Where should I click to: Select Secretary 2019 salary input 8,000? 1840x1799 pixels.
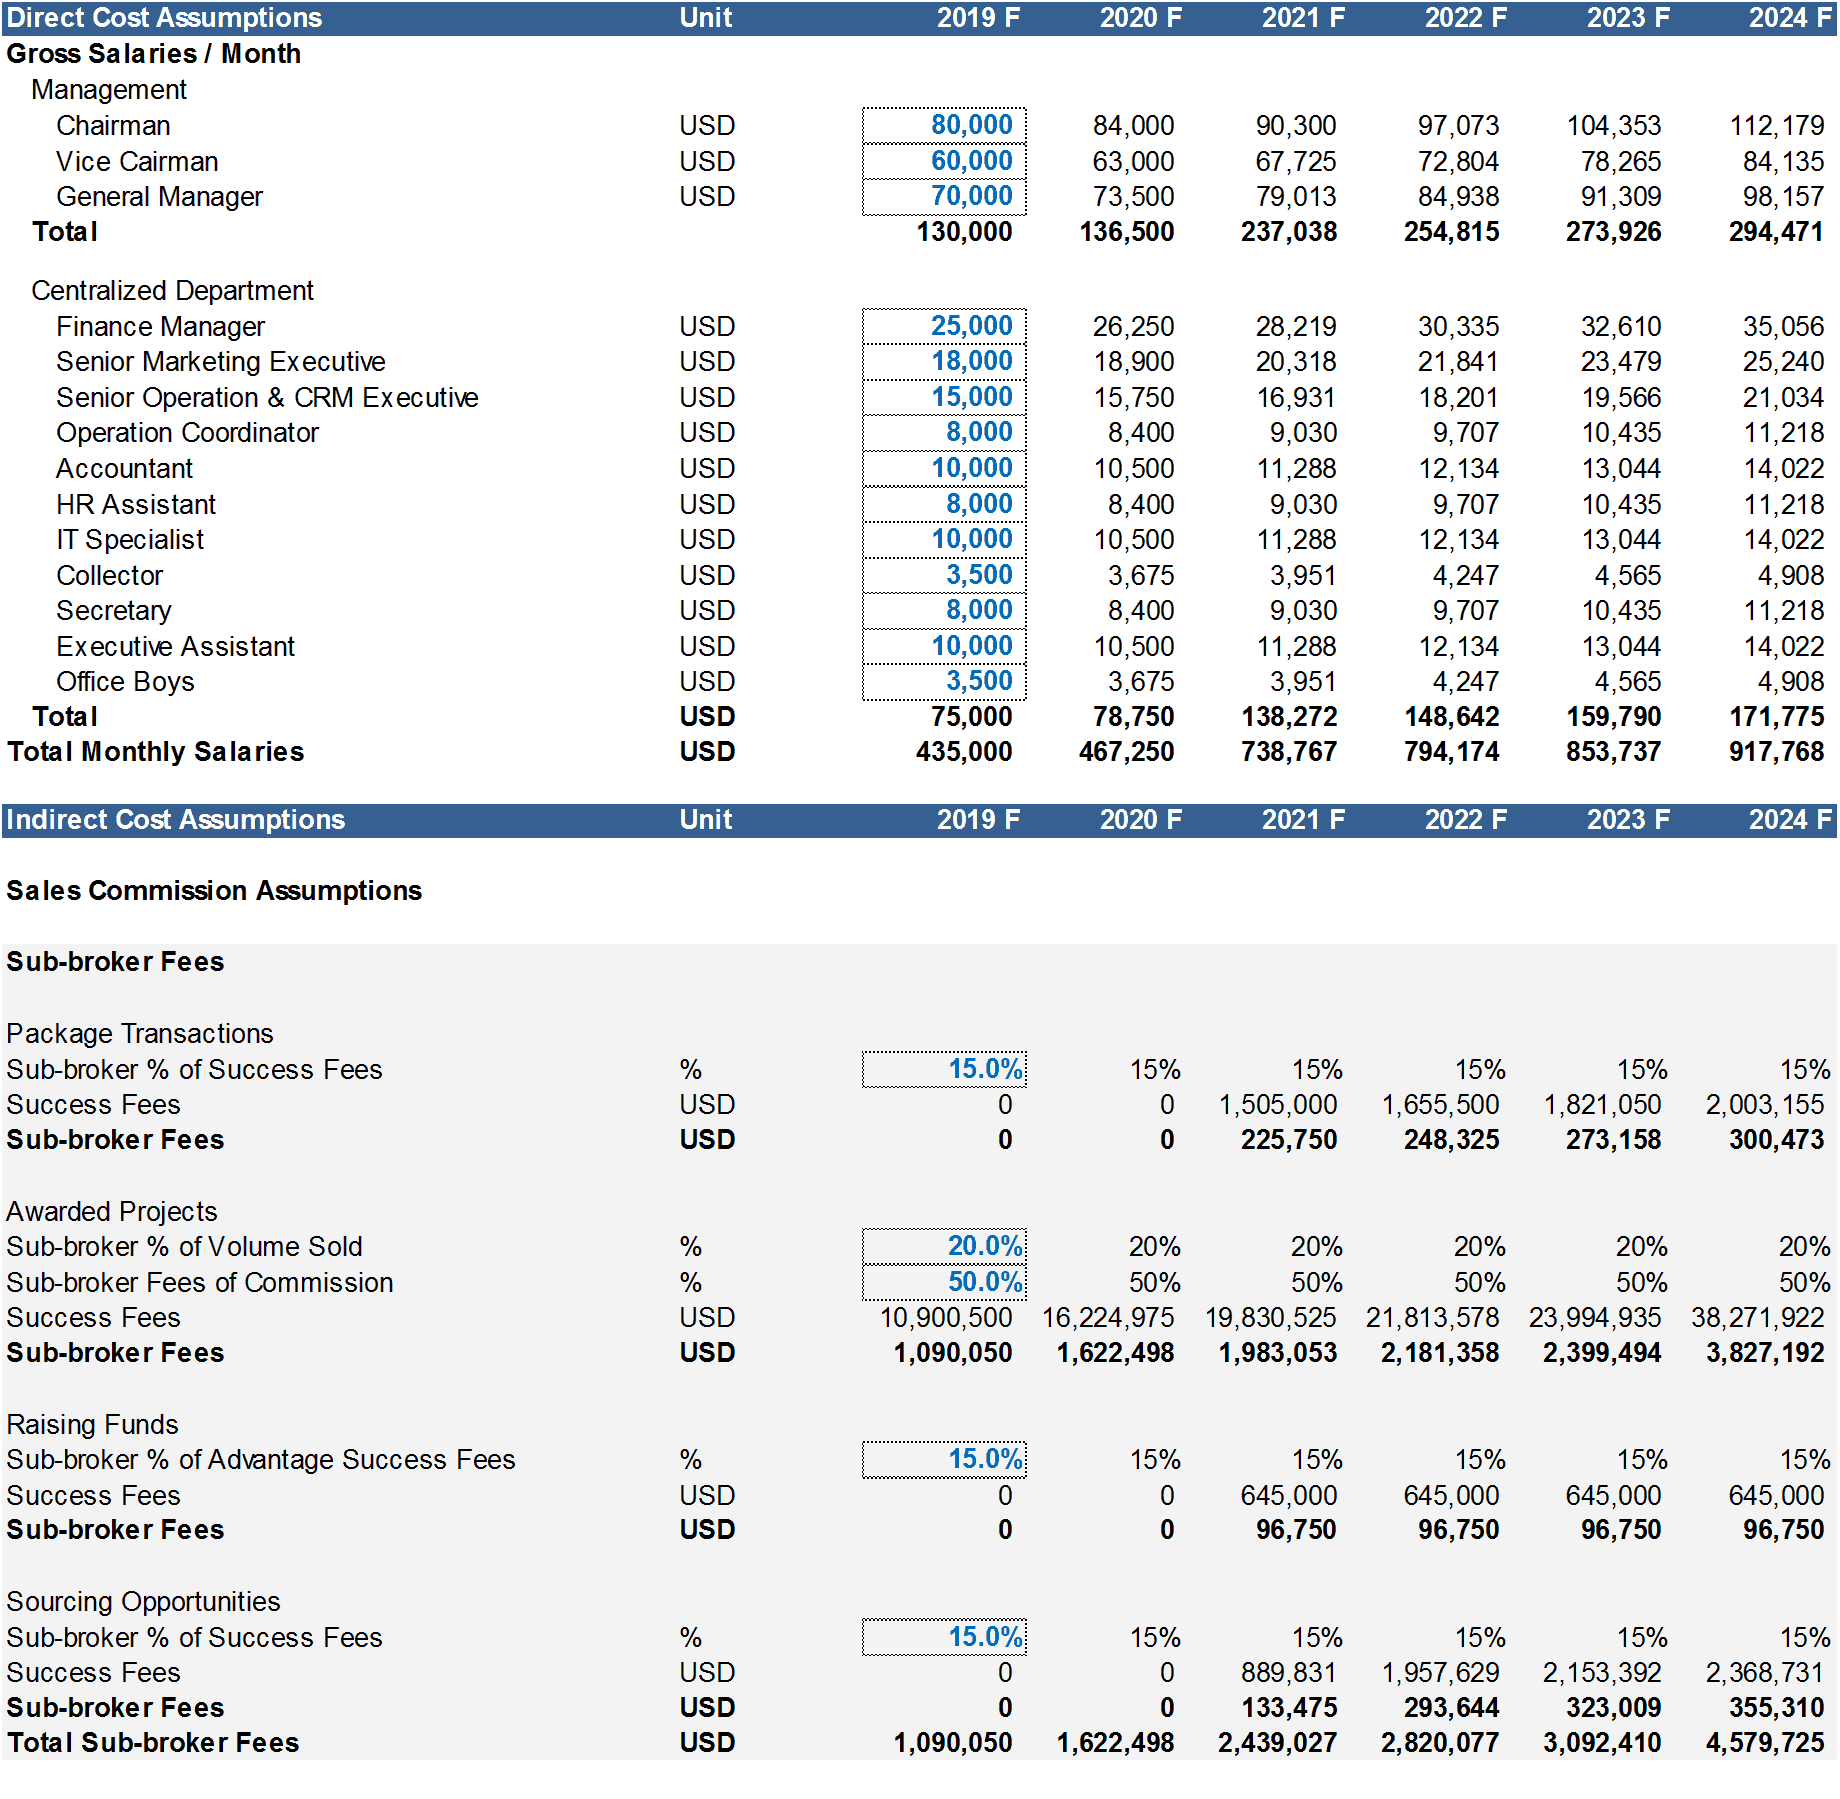point(944,610)
